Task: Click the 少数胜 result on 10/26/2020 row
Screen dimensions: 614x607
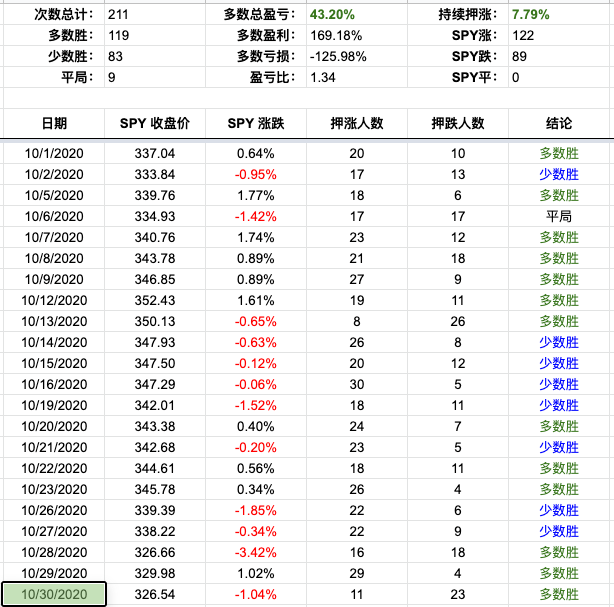Action: (x=559, y=511)
